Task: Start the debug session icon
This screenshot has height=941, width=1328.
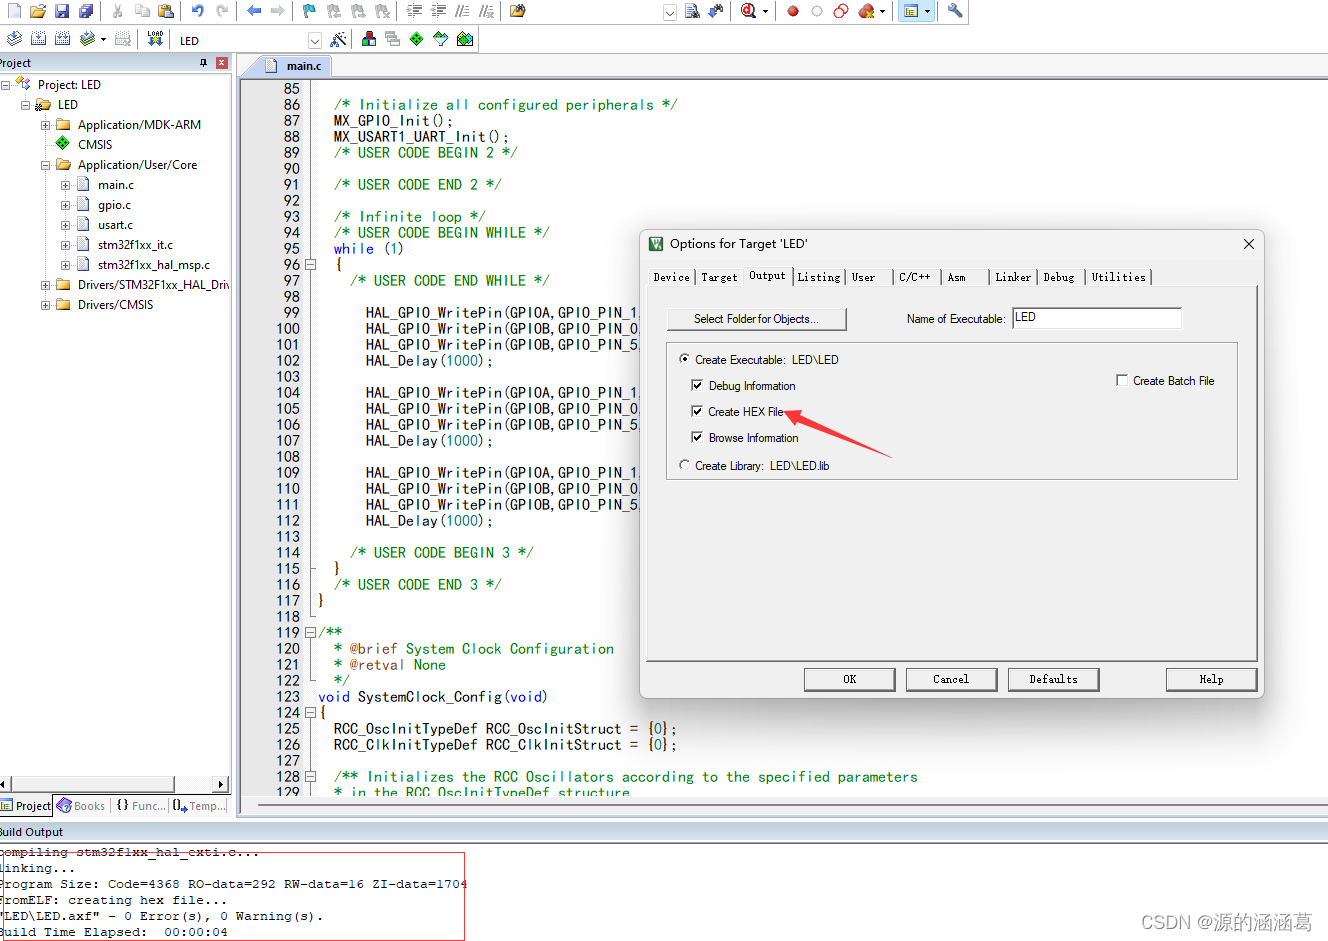Action: pyautogui.click(x=749, y=11)
